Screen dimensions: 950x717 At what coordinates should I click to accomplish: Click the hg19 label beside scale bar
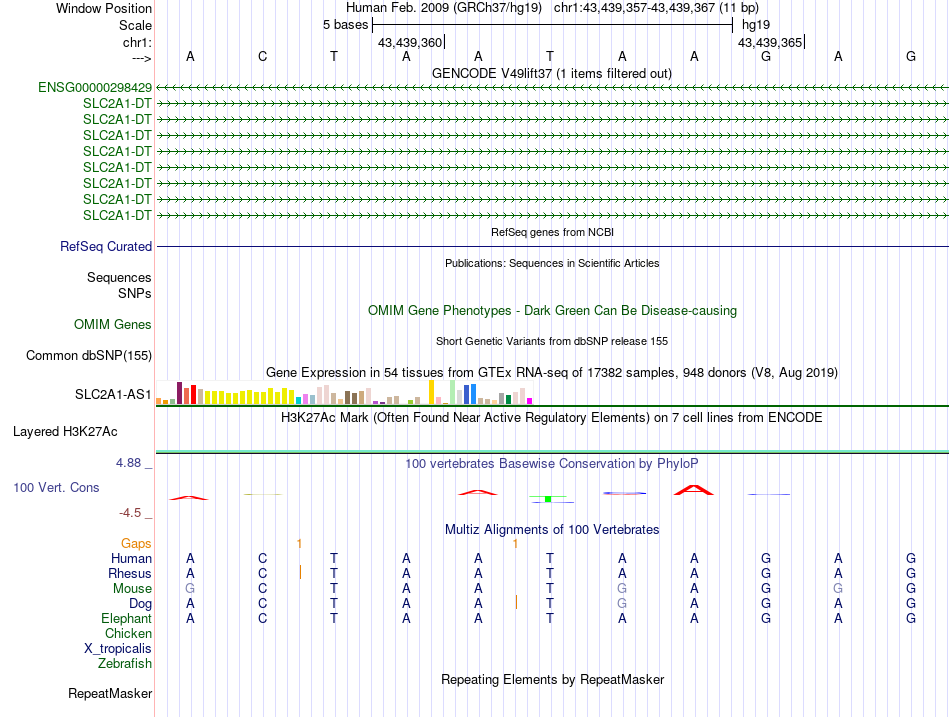coord(756,25)
